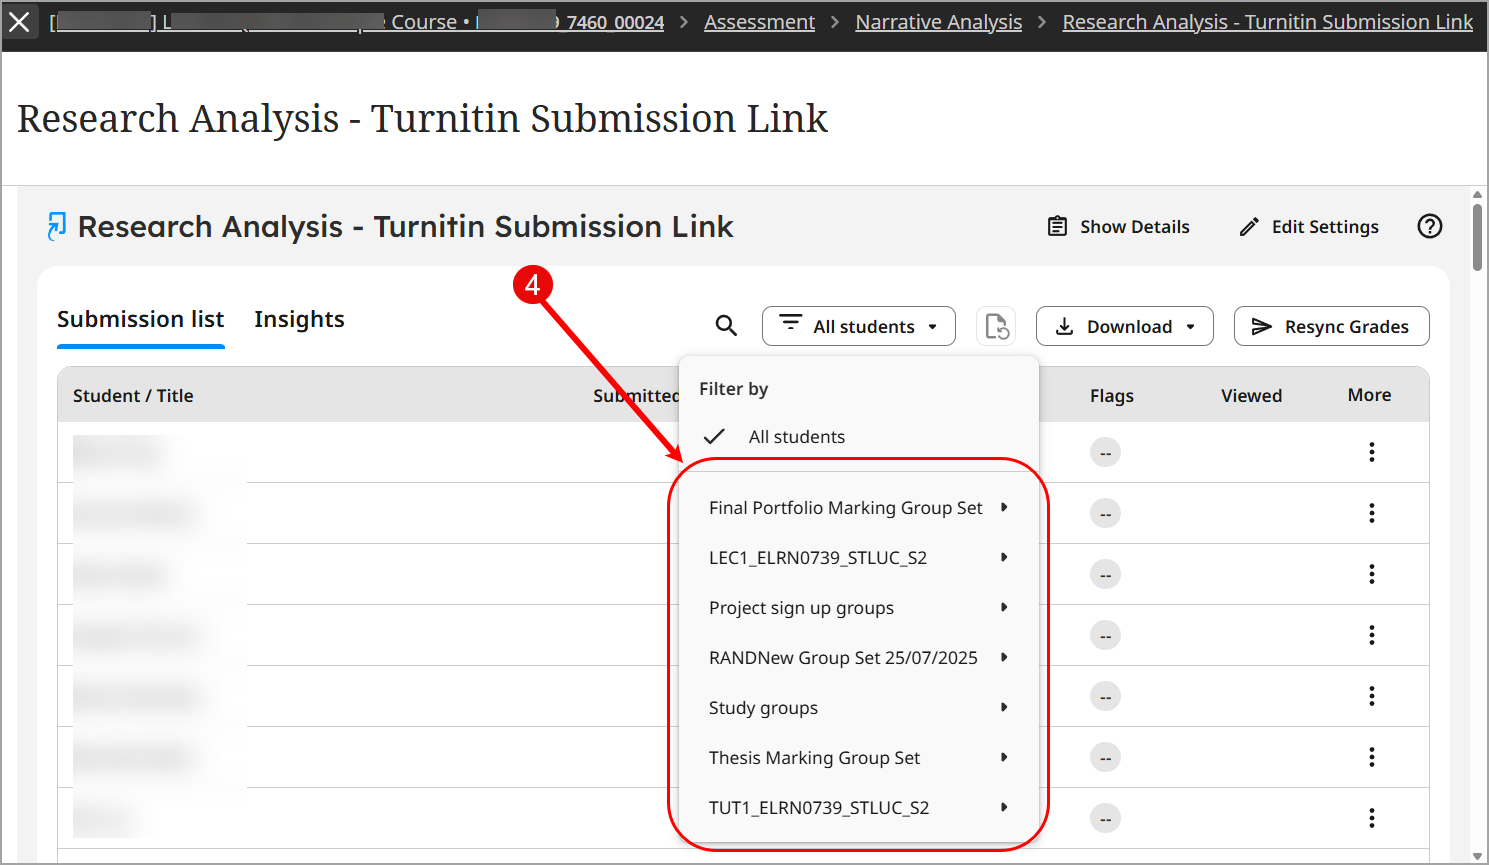This screenshot has height=865, width=1489.
Task: Open Assessment breadcrumb link
Action: pyautogui.click(x=759, y=22)
